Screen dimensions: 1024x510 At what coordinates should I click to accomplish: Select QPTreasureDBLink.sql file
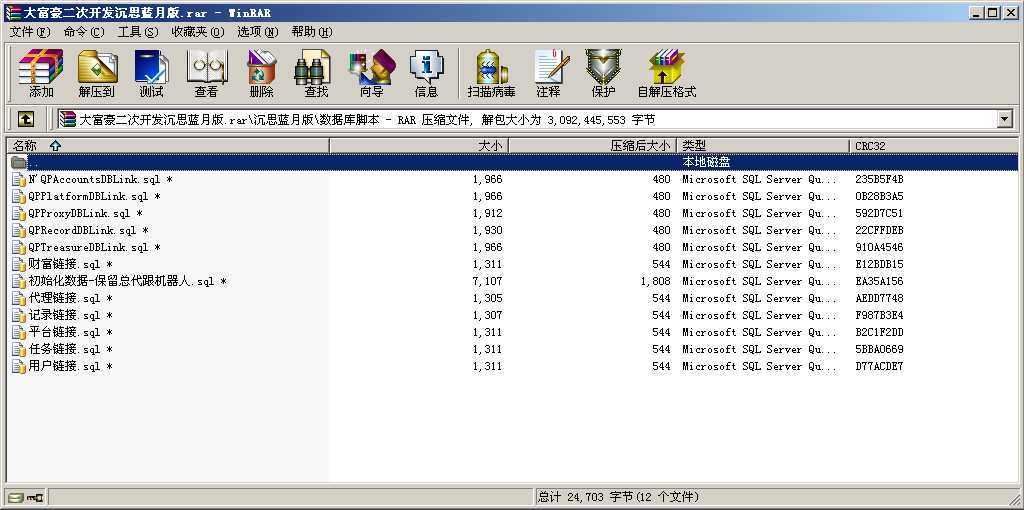point(94,247)
